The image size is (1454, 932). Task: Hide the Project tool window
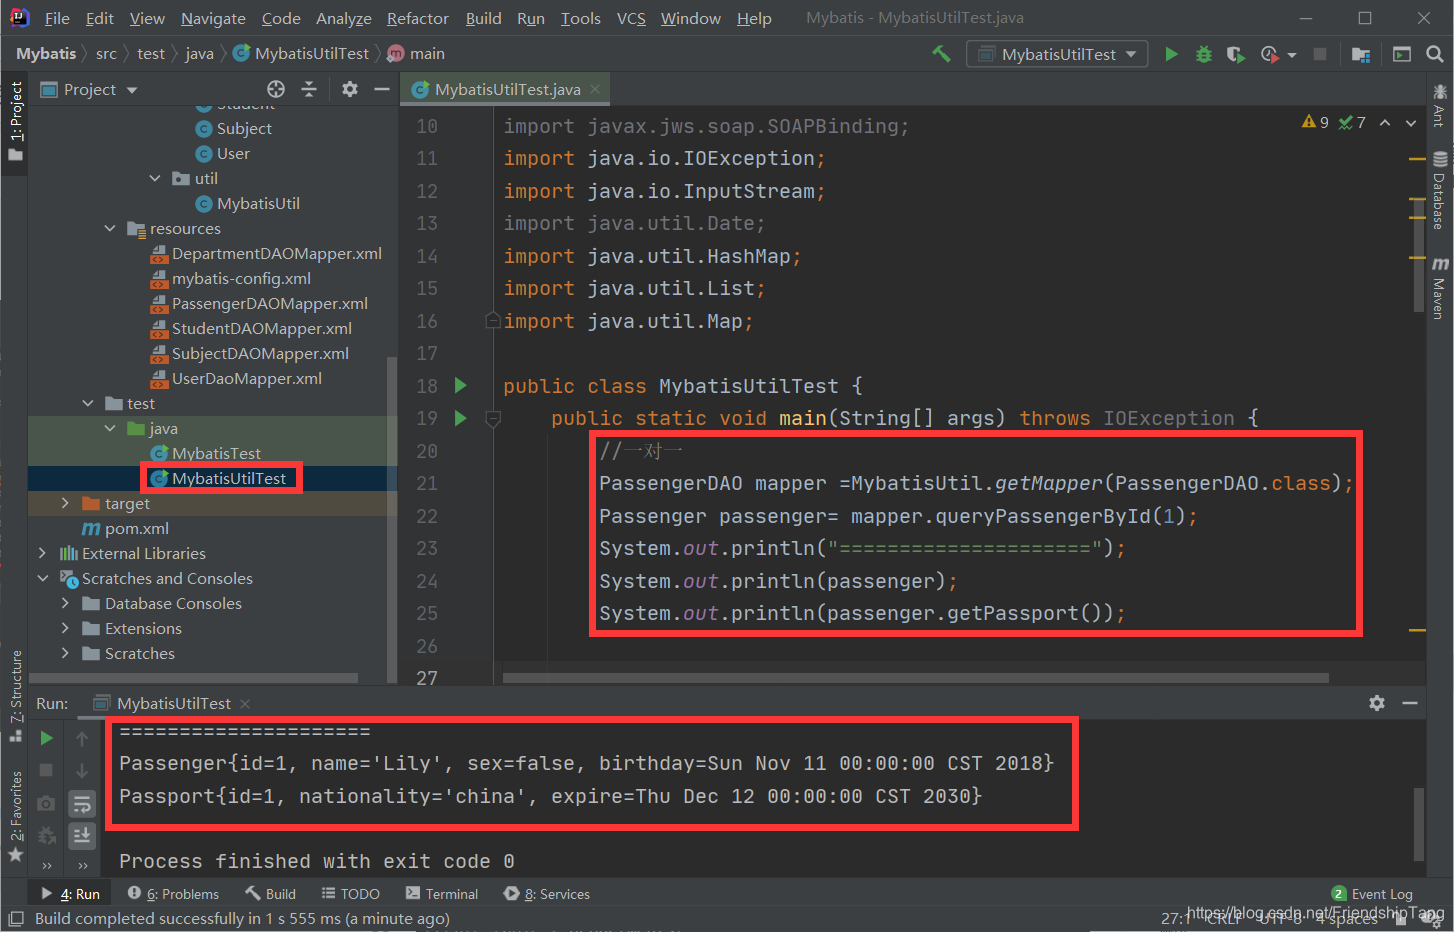382,89
